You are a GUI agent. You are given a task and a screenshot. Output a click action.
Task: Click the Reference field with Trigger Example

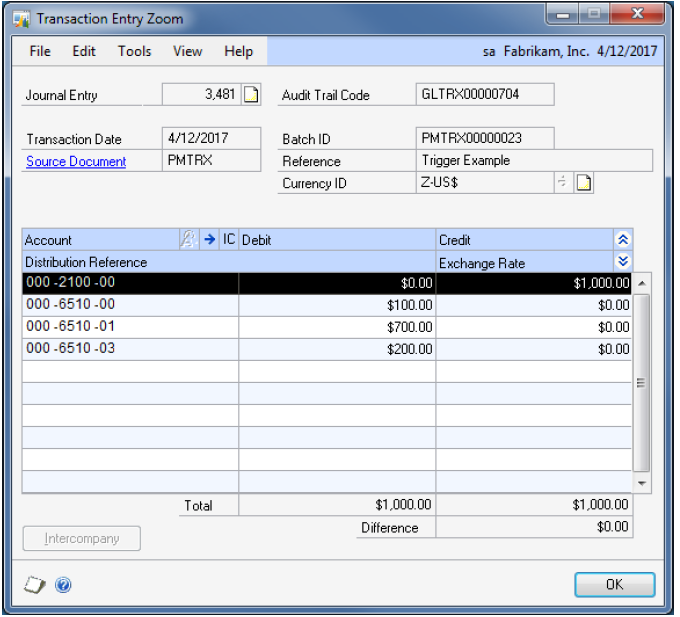[536, 161]
